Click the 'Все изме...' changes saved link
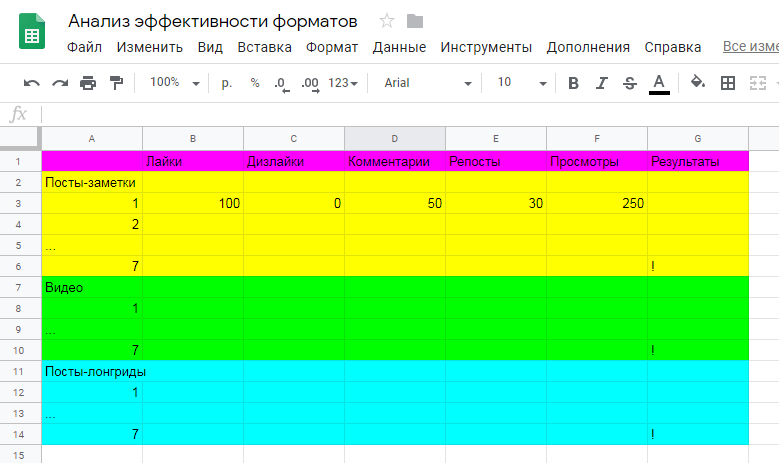The image size is (779, 463). pyautogui.click(x=751, y=46)
